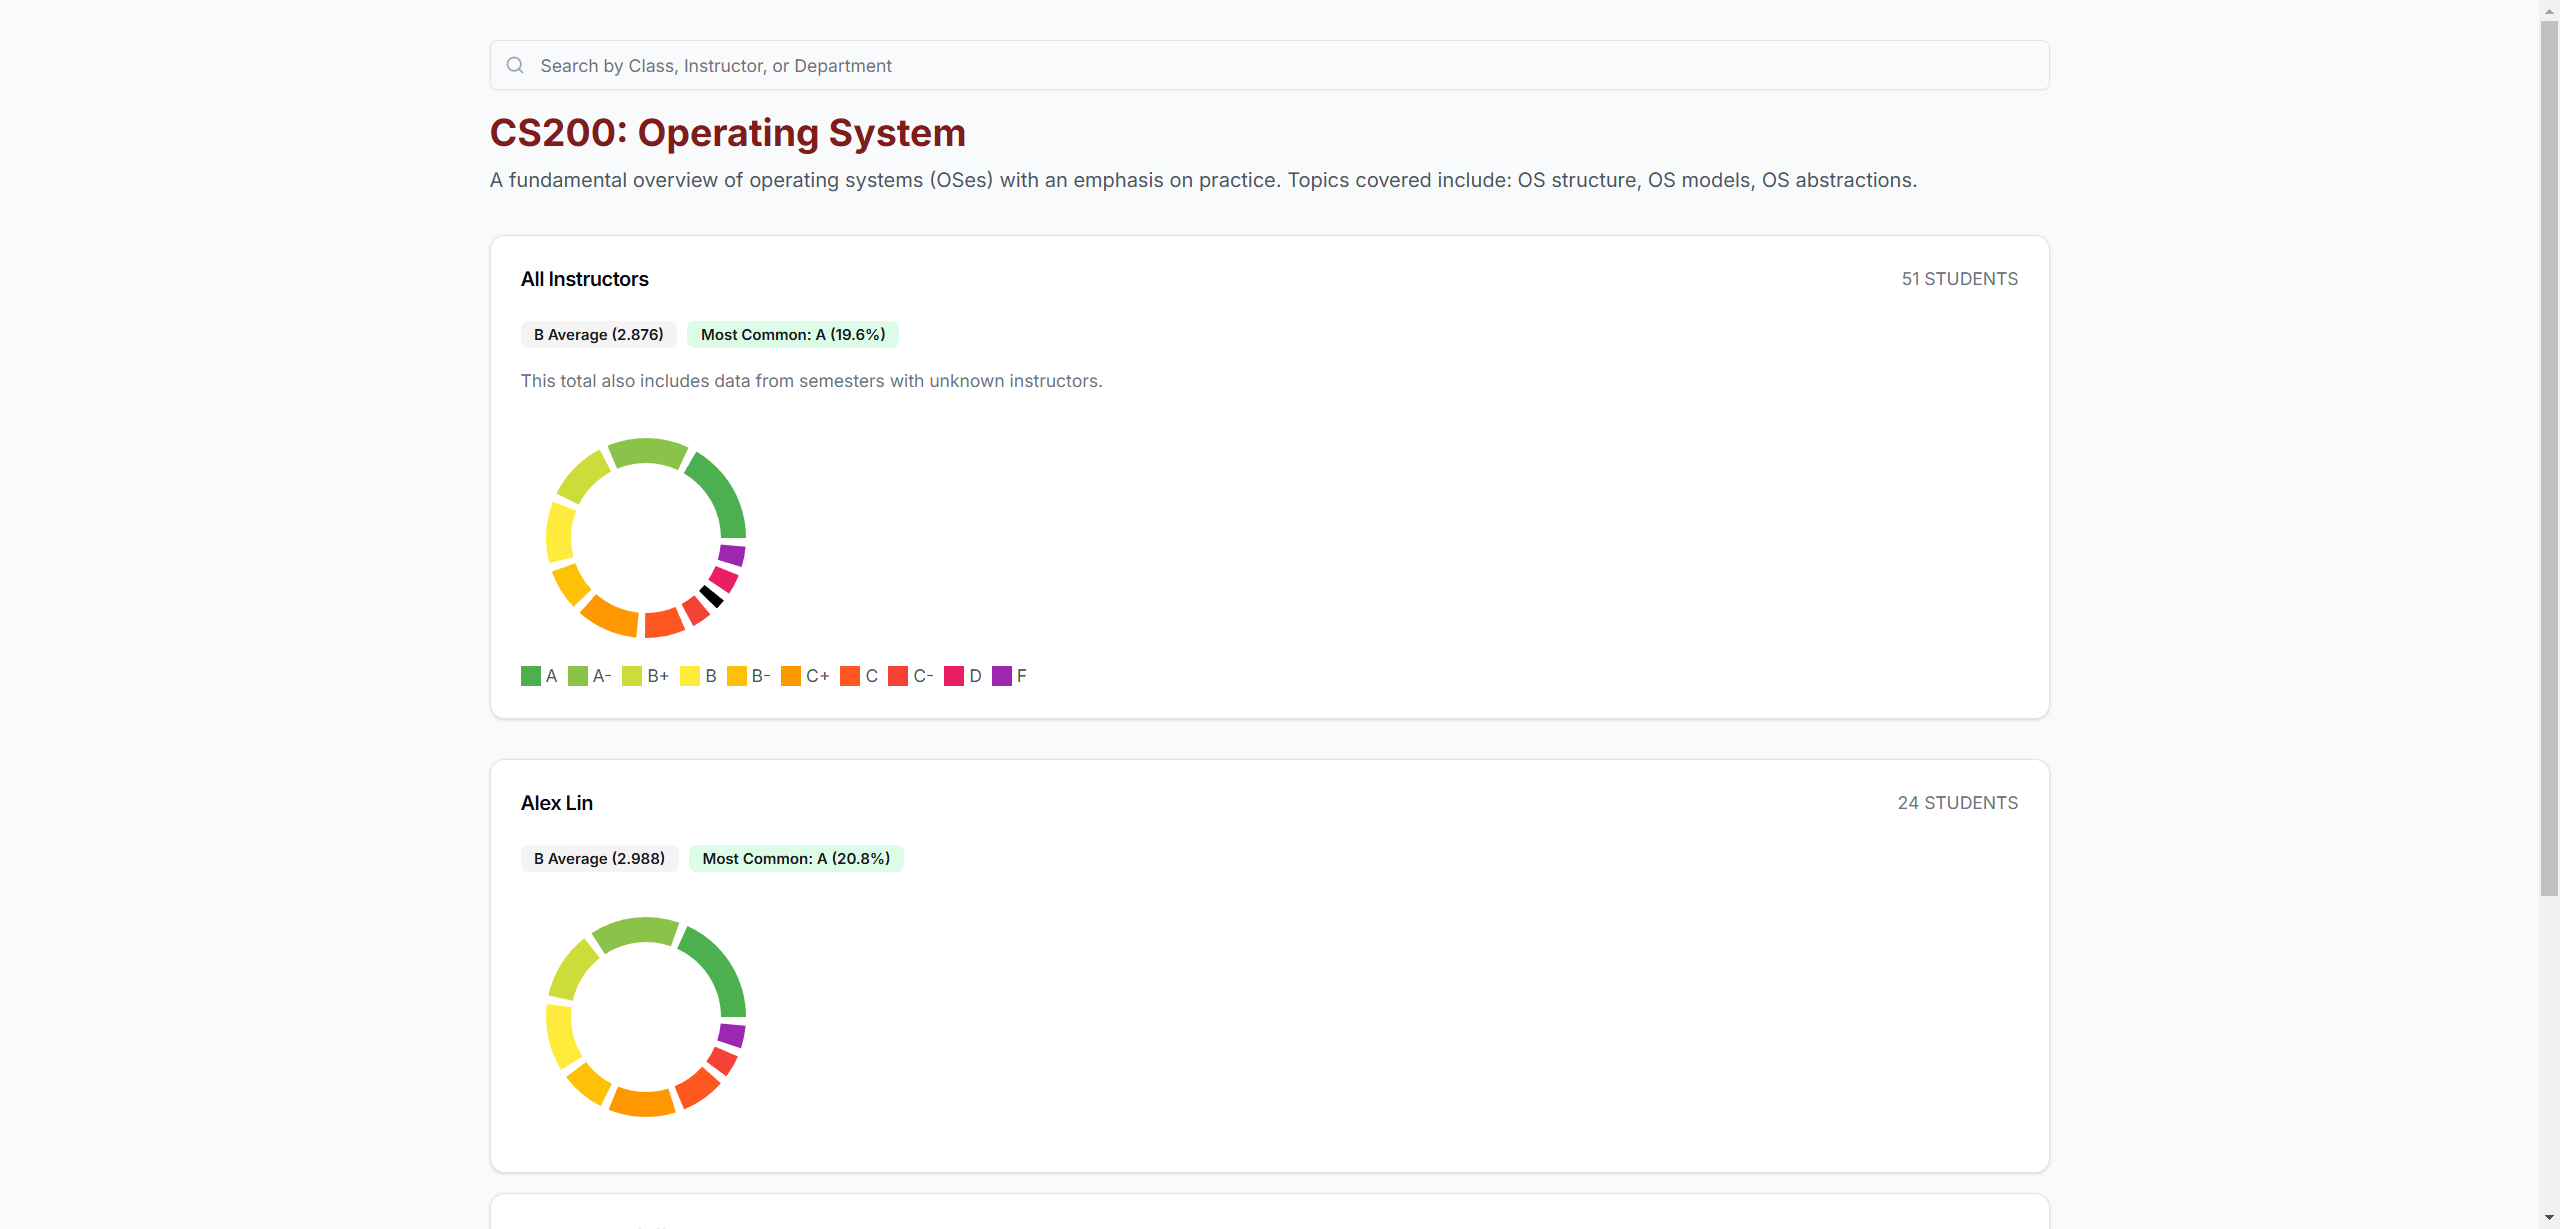Screen dimensions: 2560x1229
Task: Toggle the B- grade legend swatch
Action: pyautogui.click(x=737, y=676)
